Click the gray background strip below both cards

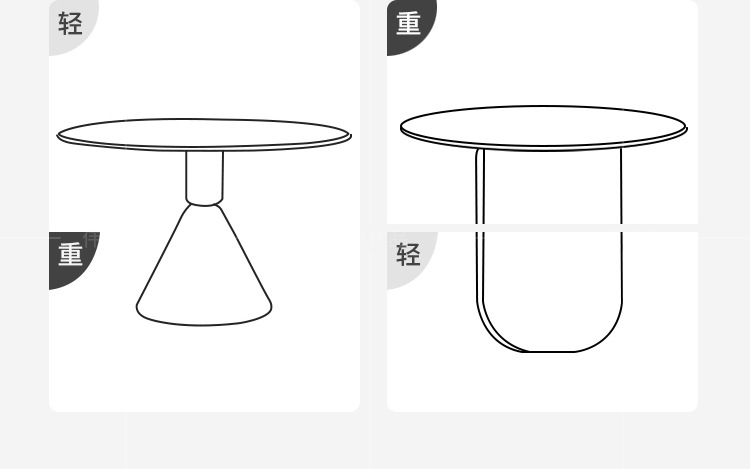pyautogui.click(x=375, y=440)
